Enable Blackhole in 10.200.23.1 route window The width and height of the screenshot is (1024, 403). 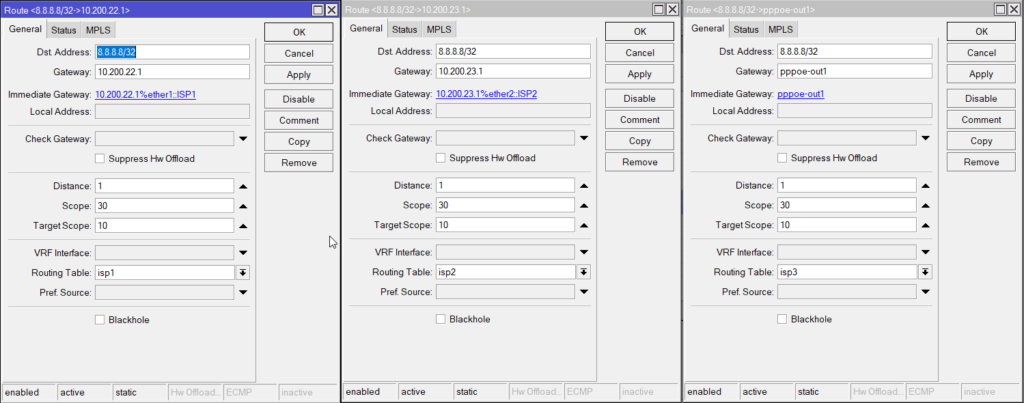(x=441, y=319)
